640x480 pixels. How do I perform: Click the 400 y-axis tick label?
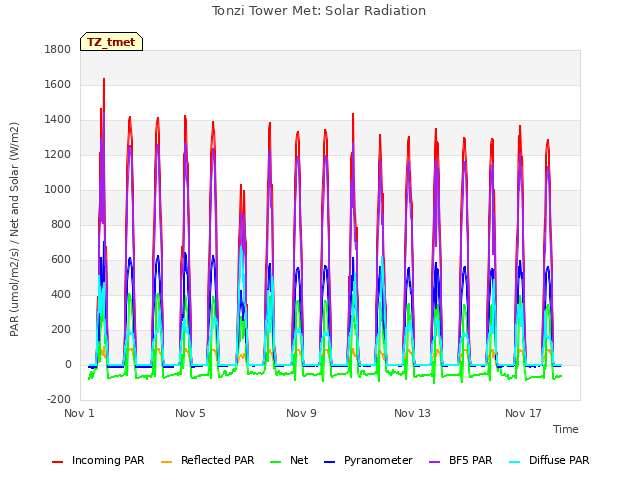click(61, 295)
